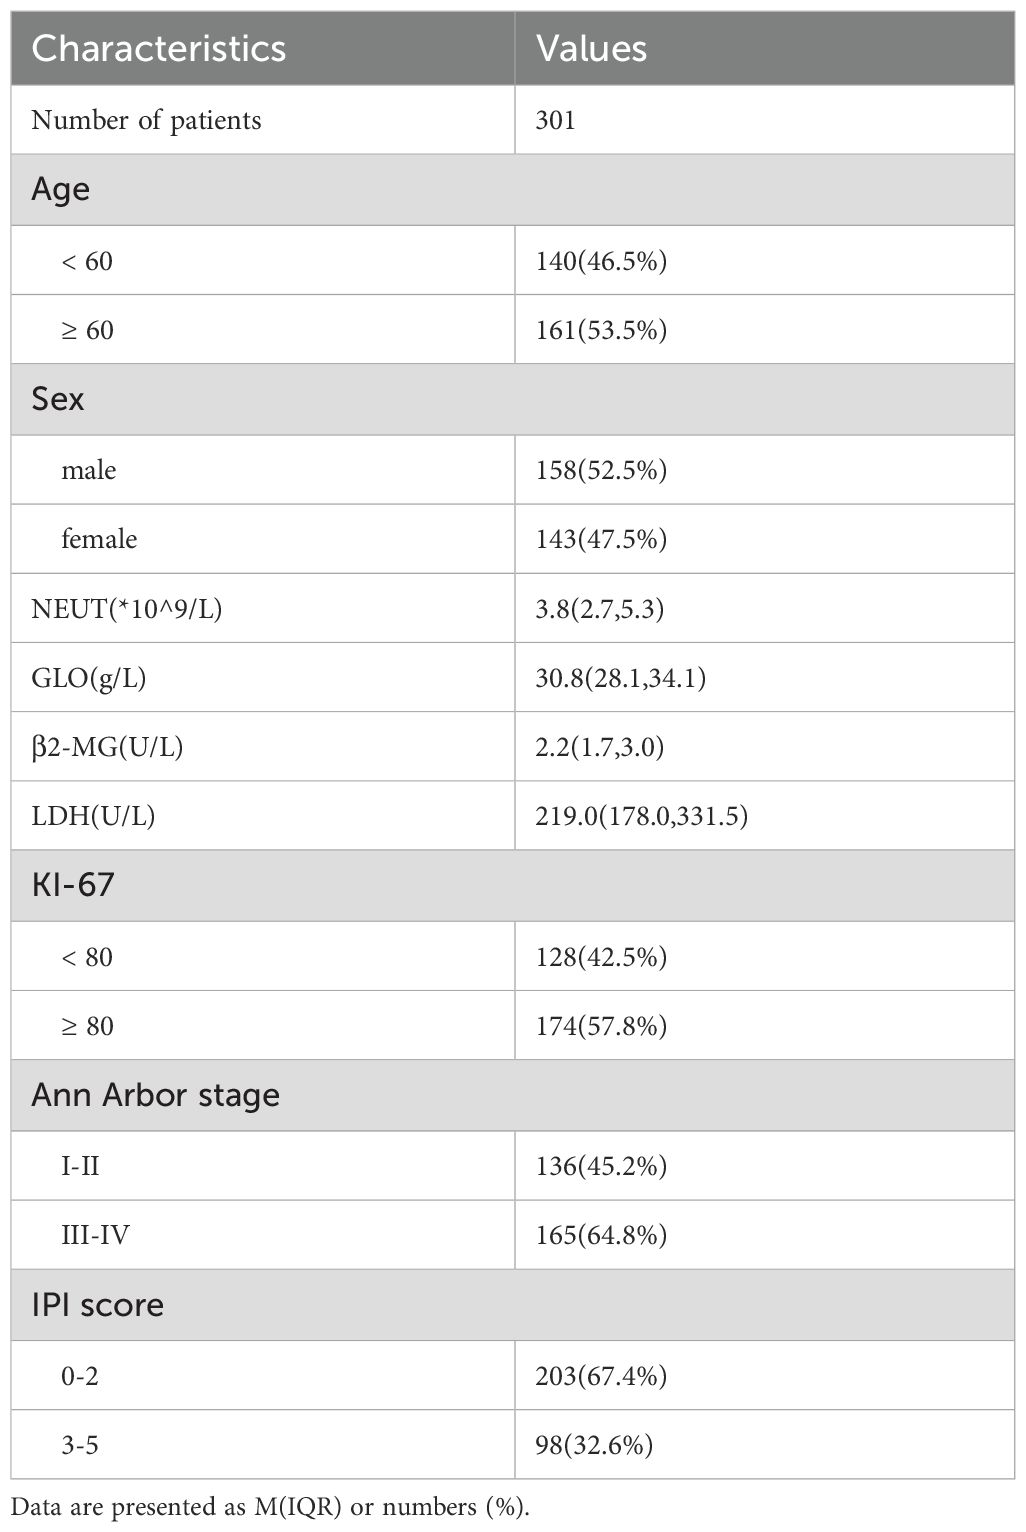Select the KI-67 section heading

pos(73,885)
